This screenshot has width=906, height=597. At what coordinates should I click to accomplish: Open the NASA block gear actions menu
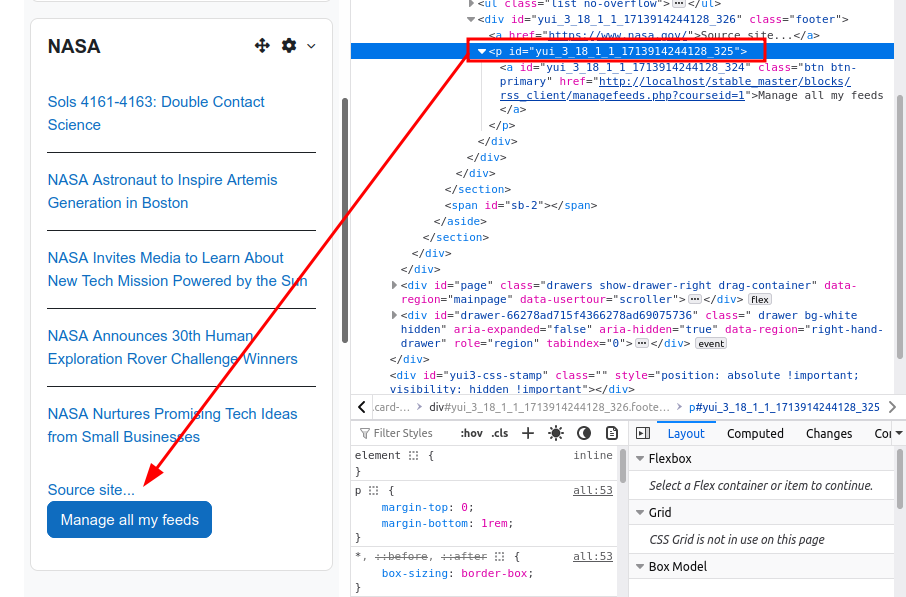tap(289, 46)
